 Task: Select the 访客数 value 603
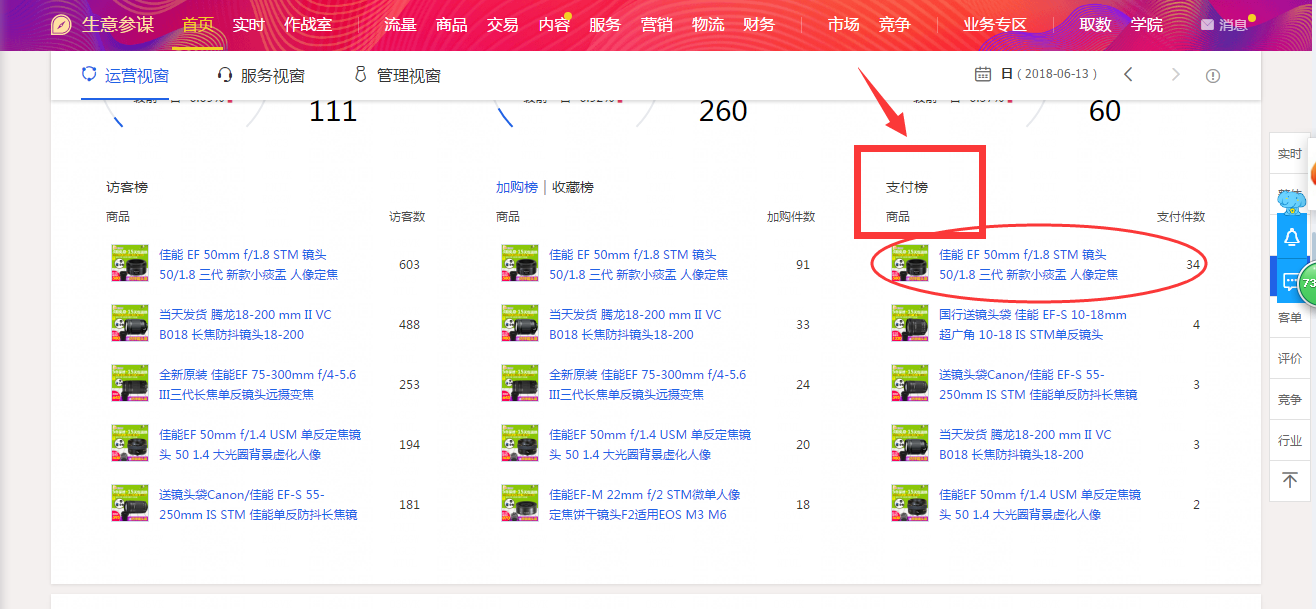coord(409,265)
